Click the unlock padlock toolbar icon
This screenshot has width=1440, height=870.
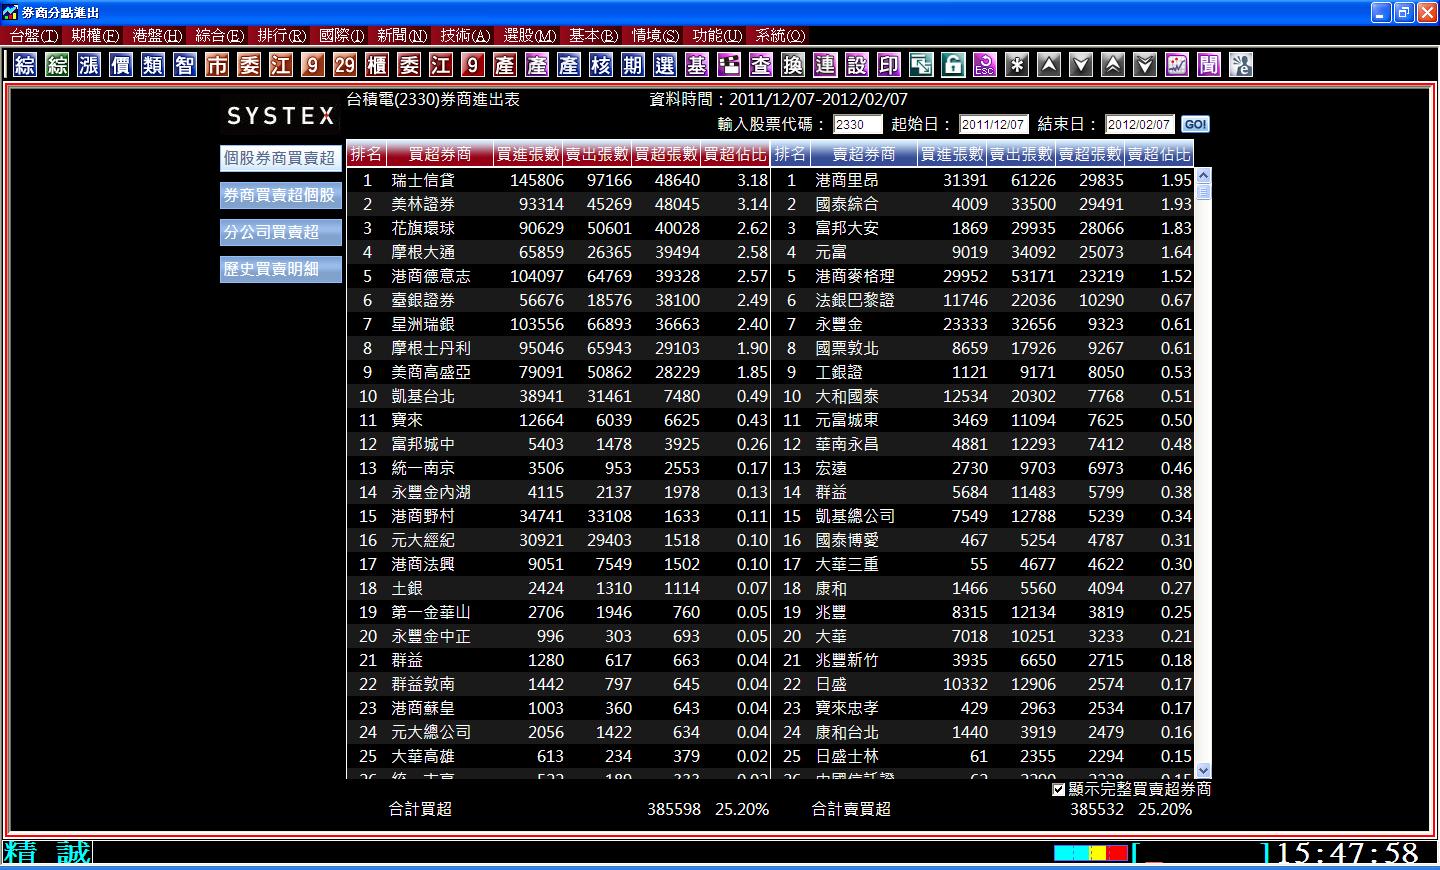(x=953, y=65)
